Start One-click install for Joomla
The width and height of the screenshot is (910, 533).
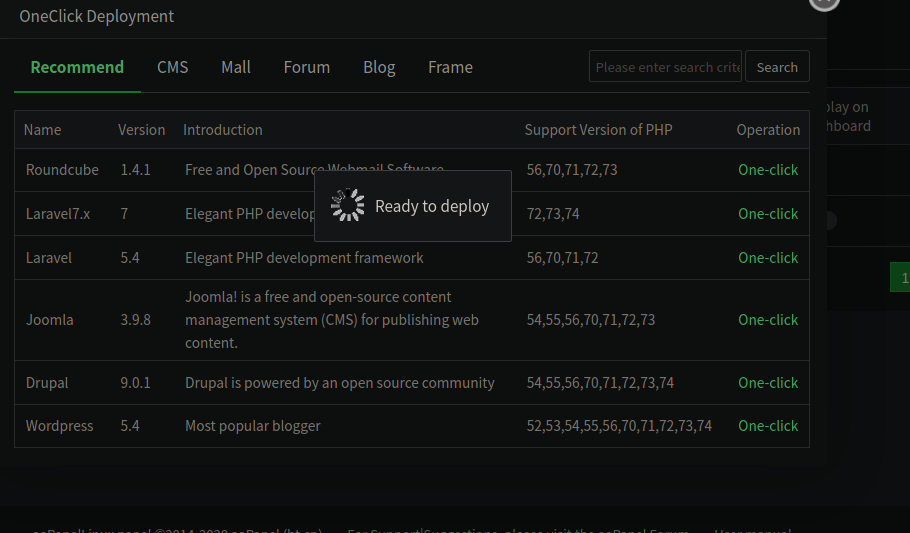coord(768,320)
